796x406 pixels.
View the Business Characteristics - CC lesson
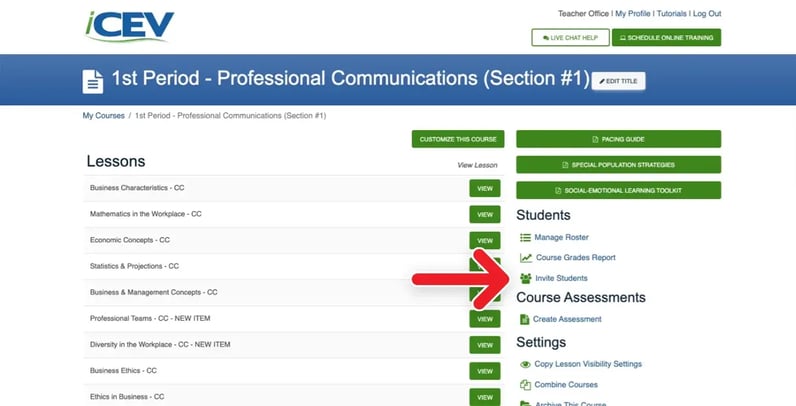click(485, 188)
